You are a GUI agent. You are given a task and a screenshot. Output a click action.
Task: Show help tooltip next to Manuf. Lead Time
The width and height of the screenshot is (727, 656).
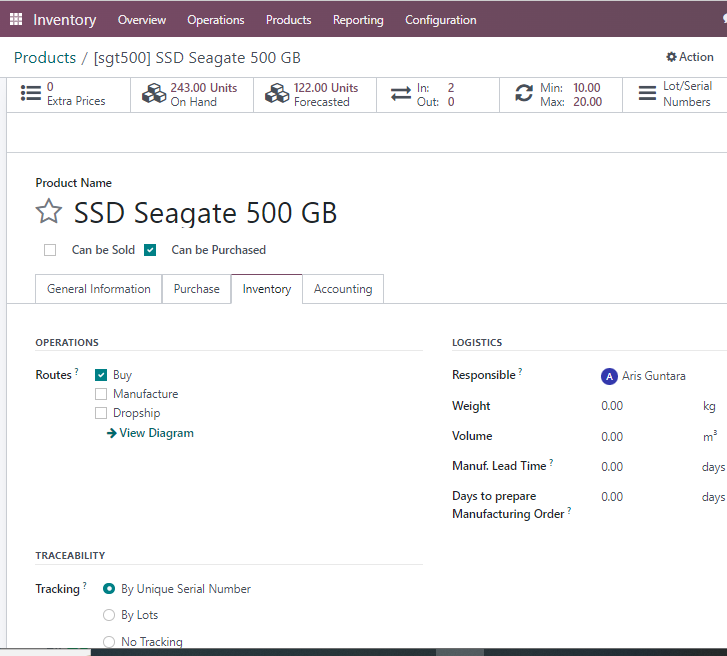551,462
